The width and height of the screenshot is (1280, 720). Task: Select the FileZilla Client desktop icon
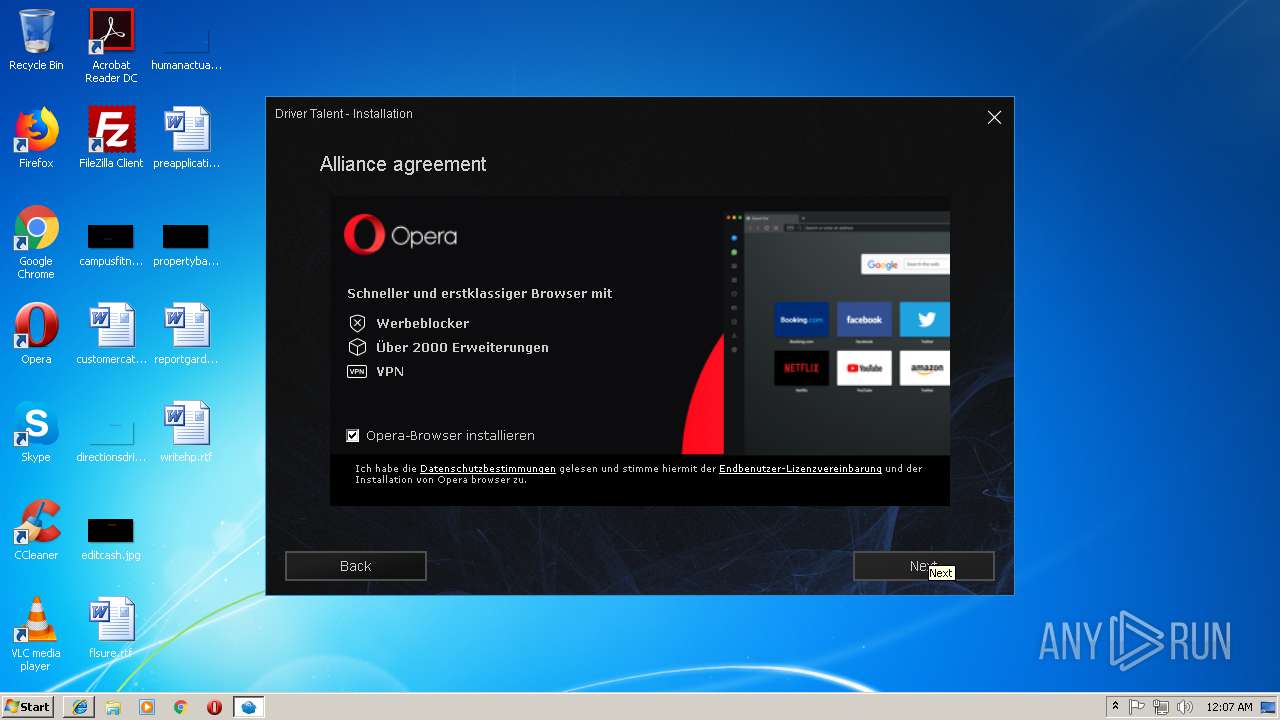tap(111, 138)
